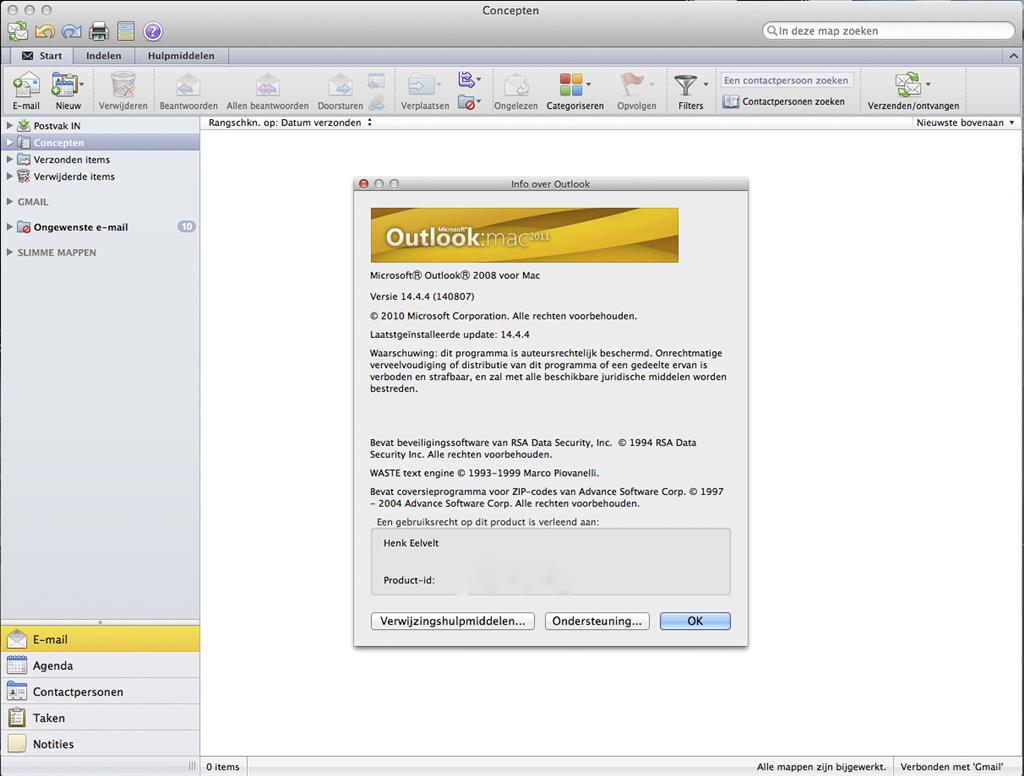Expand the SLIMME MAPPEN section
Screen dimensions: 1024x776
pos(9,251)
